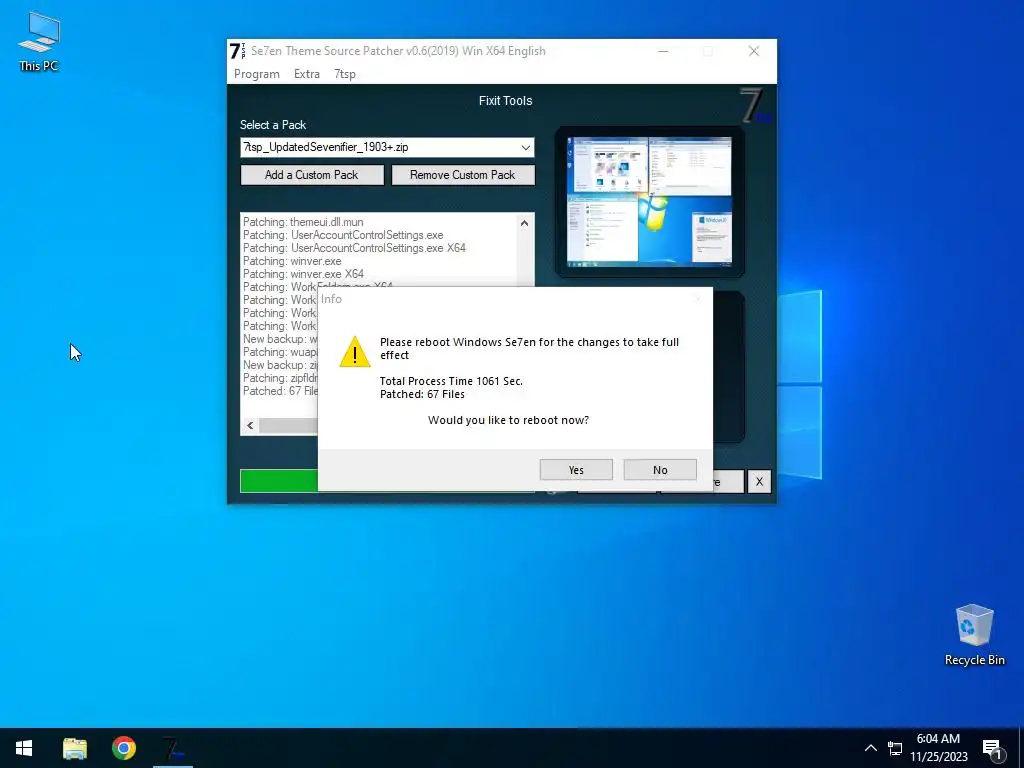Click Yes to reboot now
Viewport: 1024px width, 768px height.
click(x=576, y=470)
